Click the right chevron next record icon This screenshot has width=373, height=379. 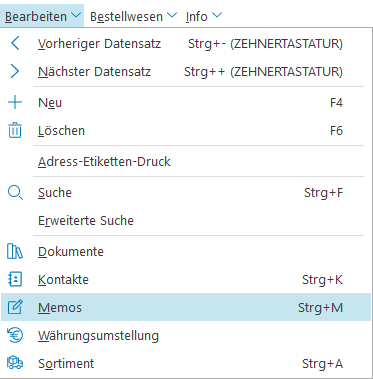(x=15, y=71)
